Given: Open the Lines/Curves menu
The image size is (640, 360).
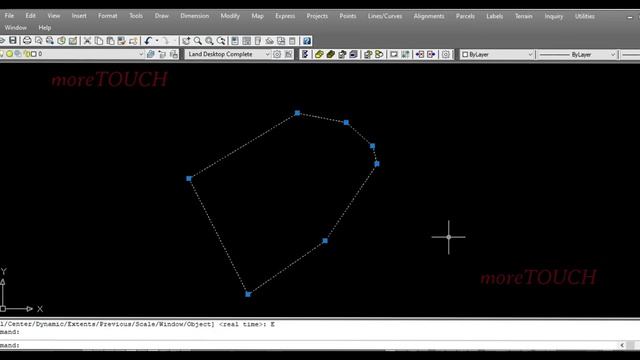Looking at the screenshot, I should tap(385, 16).
